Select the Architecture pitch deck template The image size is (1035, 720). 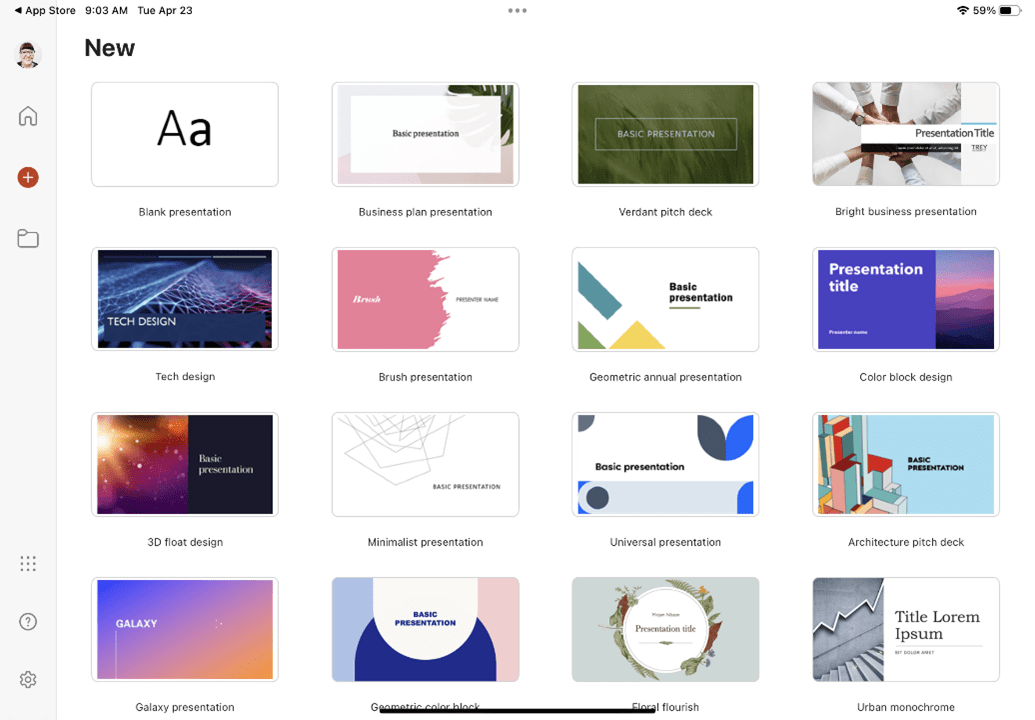tap(905, 464)
